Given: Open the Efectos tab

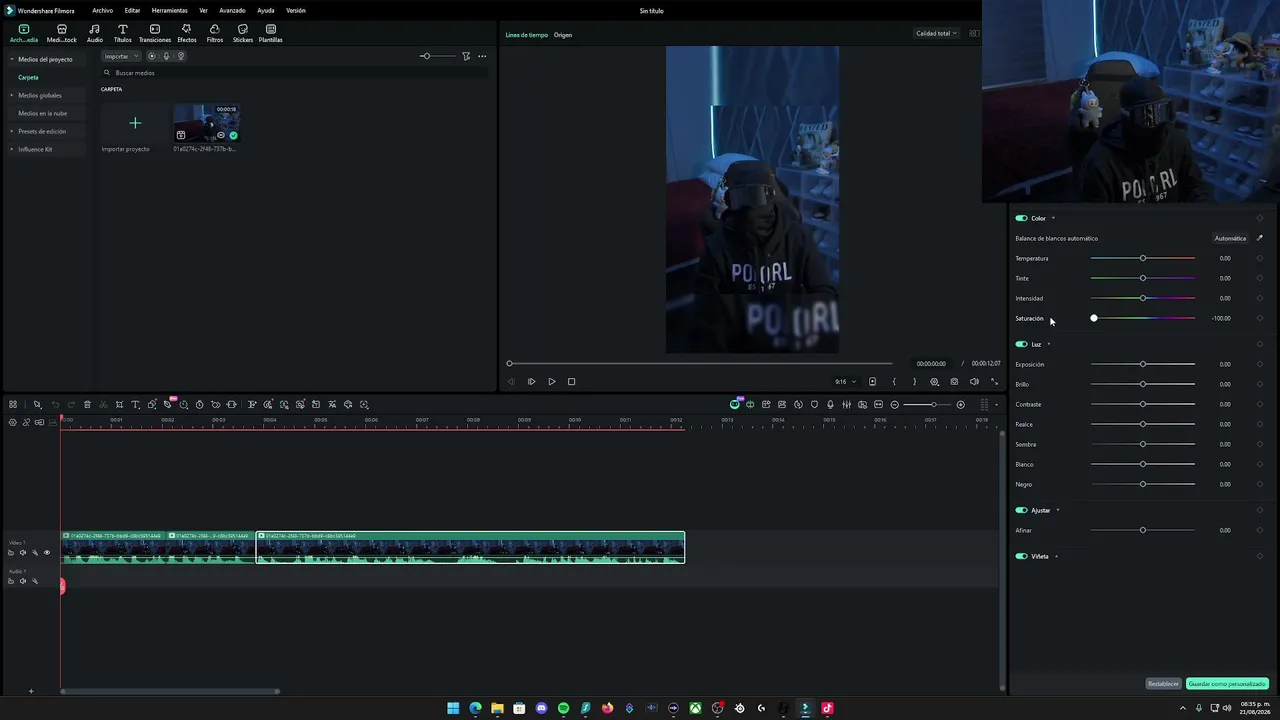Looking at the screenshot, I should 186,33.
